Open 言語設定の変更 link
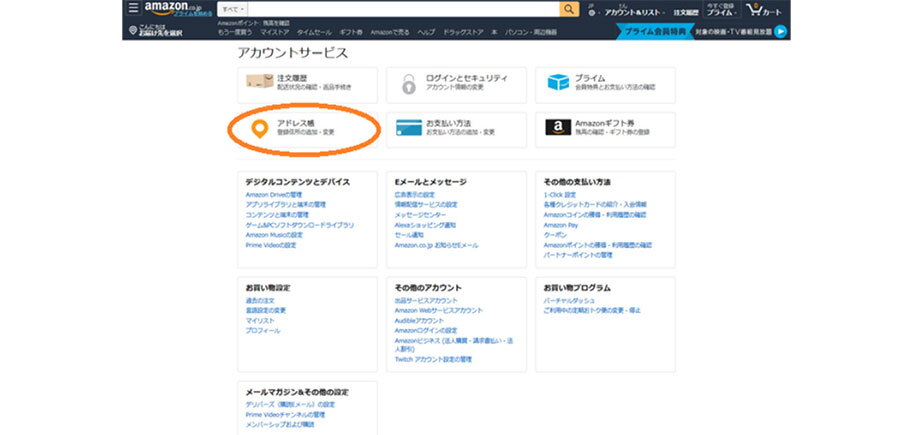Image resolution: width=910 pixels, height=435 pixels. [x=266, y=310]
